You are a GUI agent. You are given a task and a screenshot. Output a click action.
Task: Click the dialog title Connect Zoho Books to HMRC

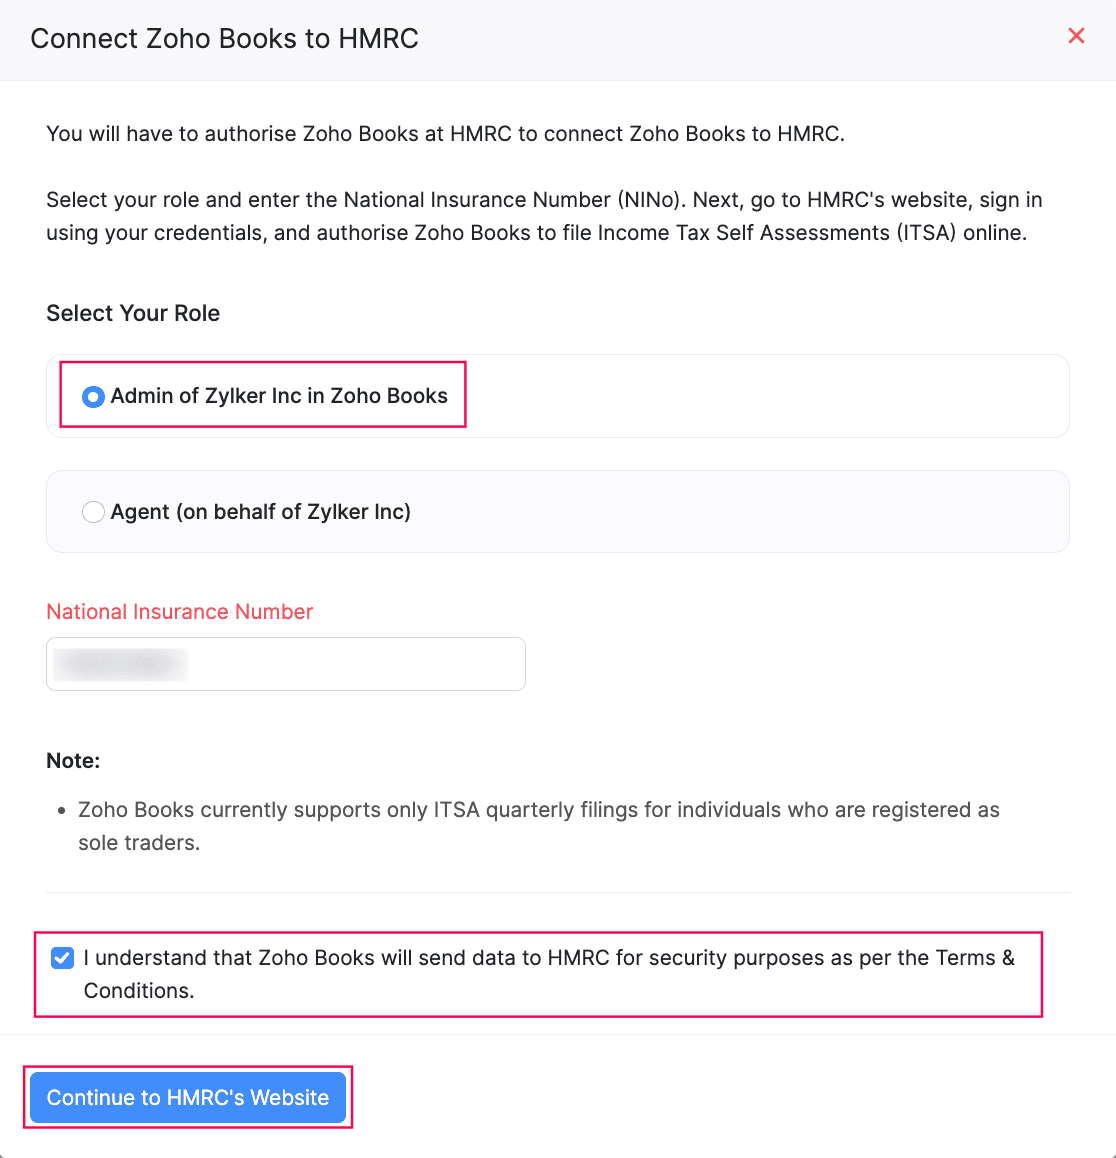coord(224,38)
